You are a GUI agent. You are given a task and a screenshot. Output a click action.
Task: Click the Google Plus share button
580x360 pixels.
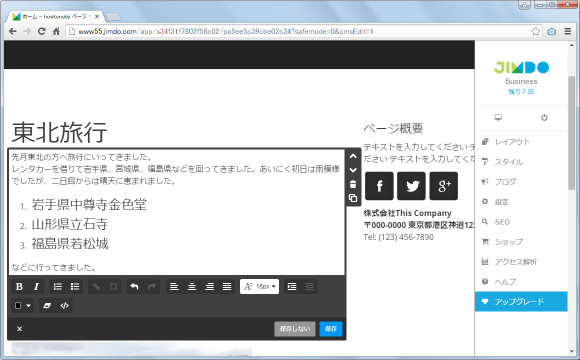444,186
